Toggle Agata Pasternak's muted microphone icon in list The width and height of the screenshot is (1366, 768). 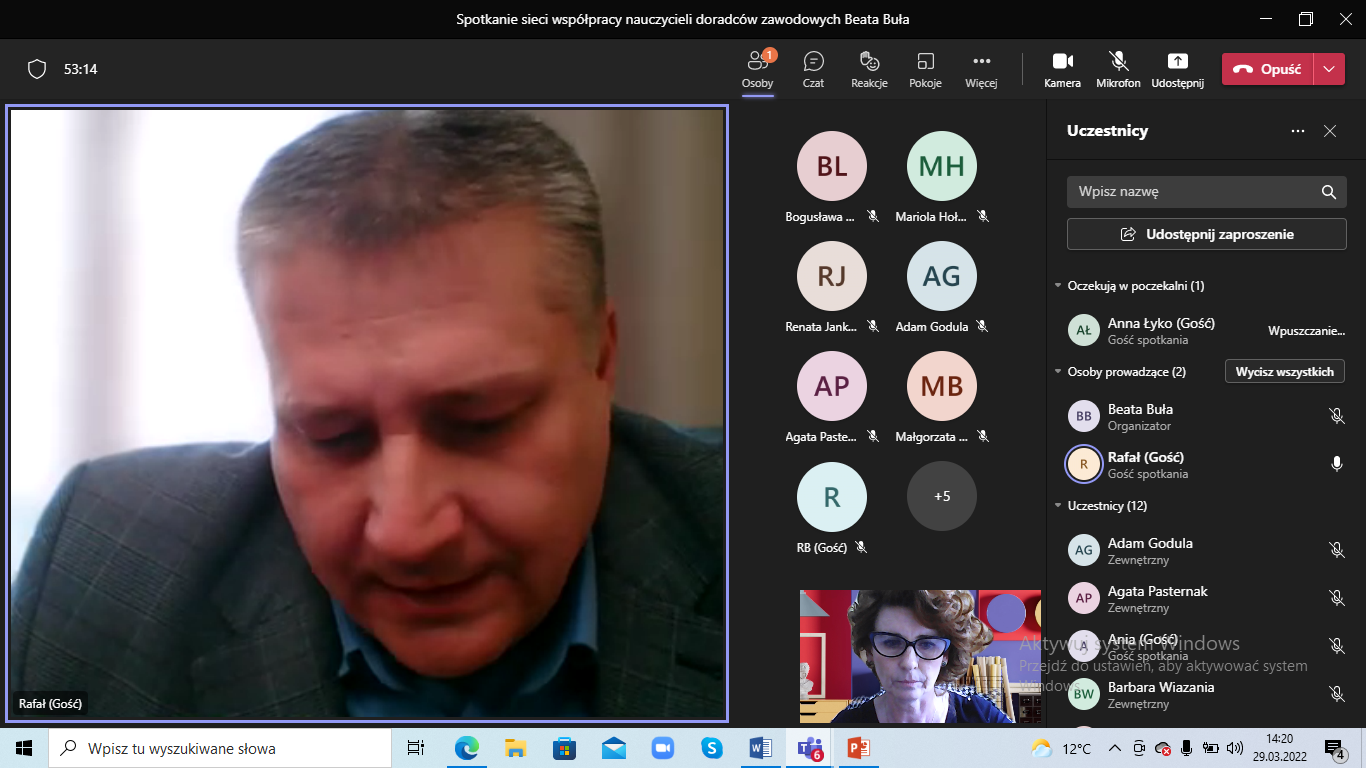tap(1336, 598)
